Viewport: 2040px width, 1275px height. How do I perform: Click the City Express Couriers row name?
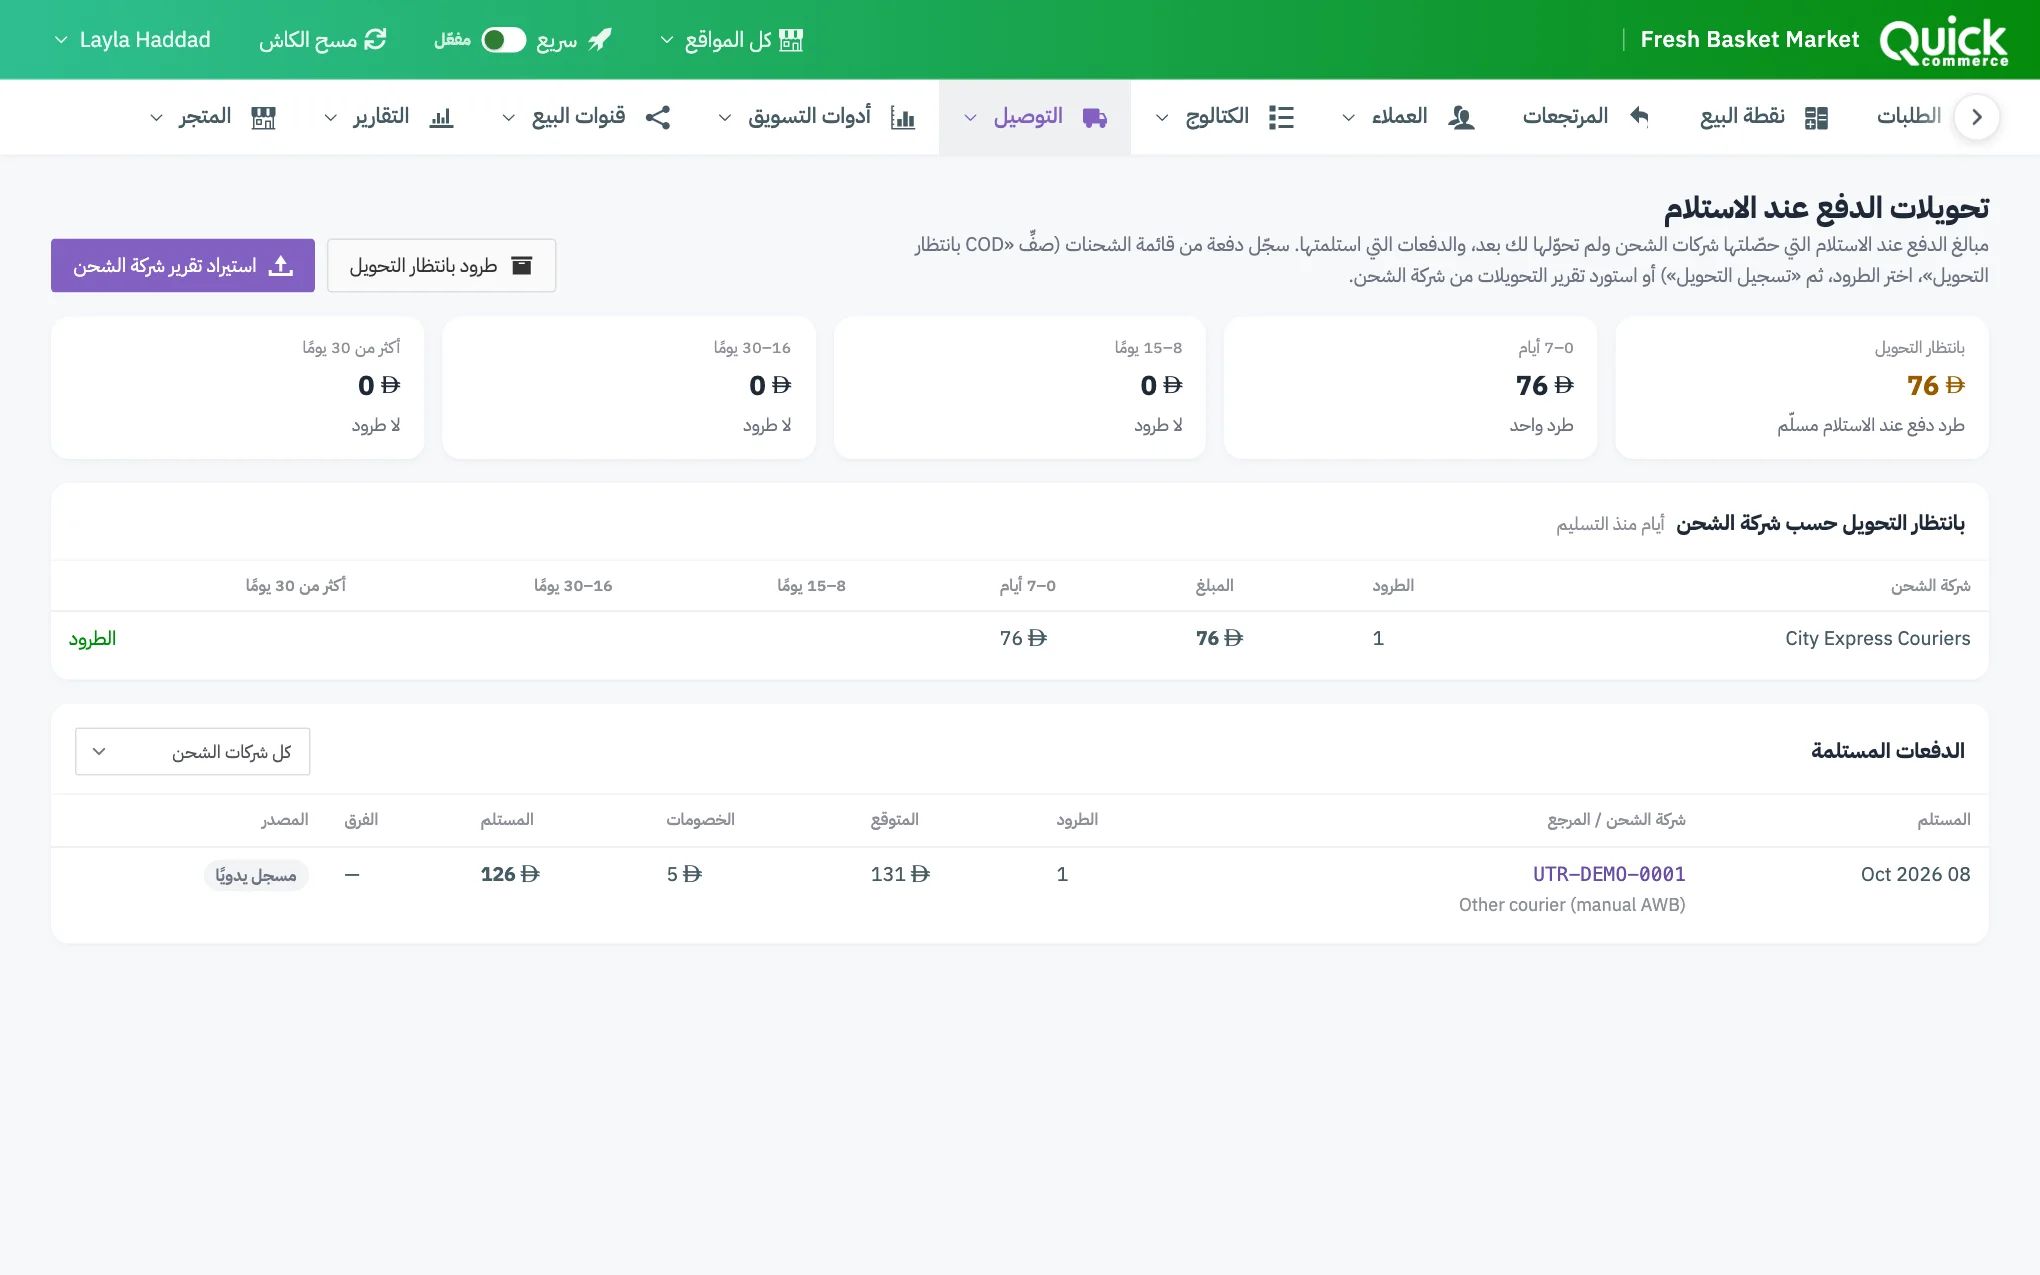tap(1877, 638)
